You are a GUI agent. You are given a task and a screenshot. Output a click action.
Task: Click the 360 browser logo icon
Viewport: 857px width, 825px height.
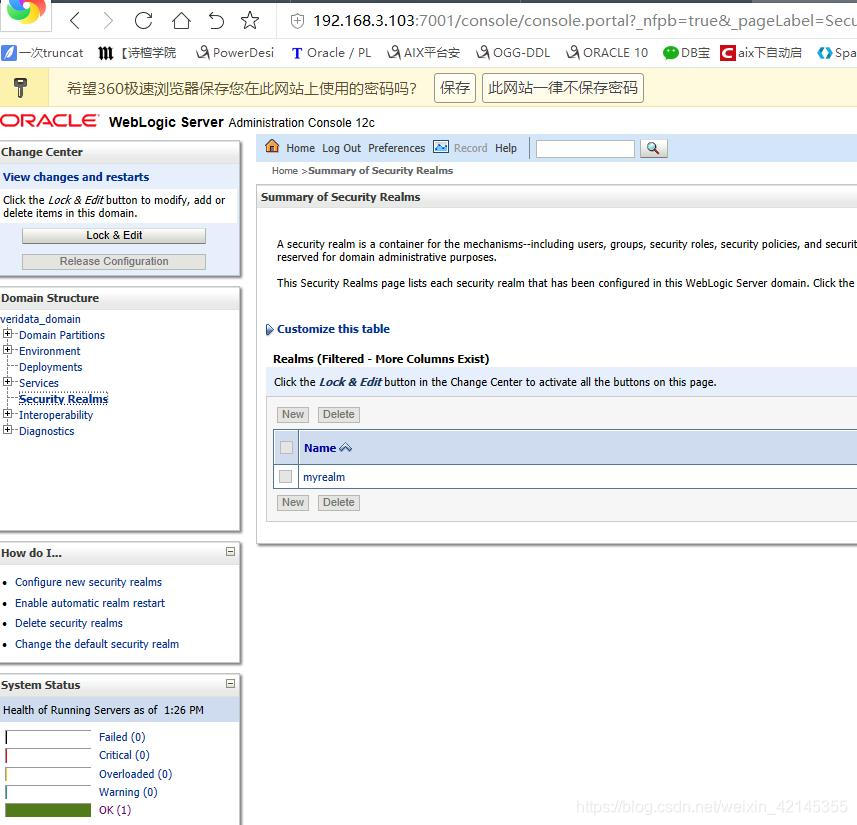25,11
